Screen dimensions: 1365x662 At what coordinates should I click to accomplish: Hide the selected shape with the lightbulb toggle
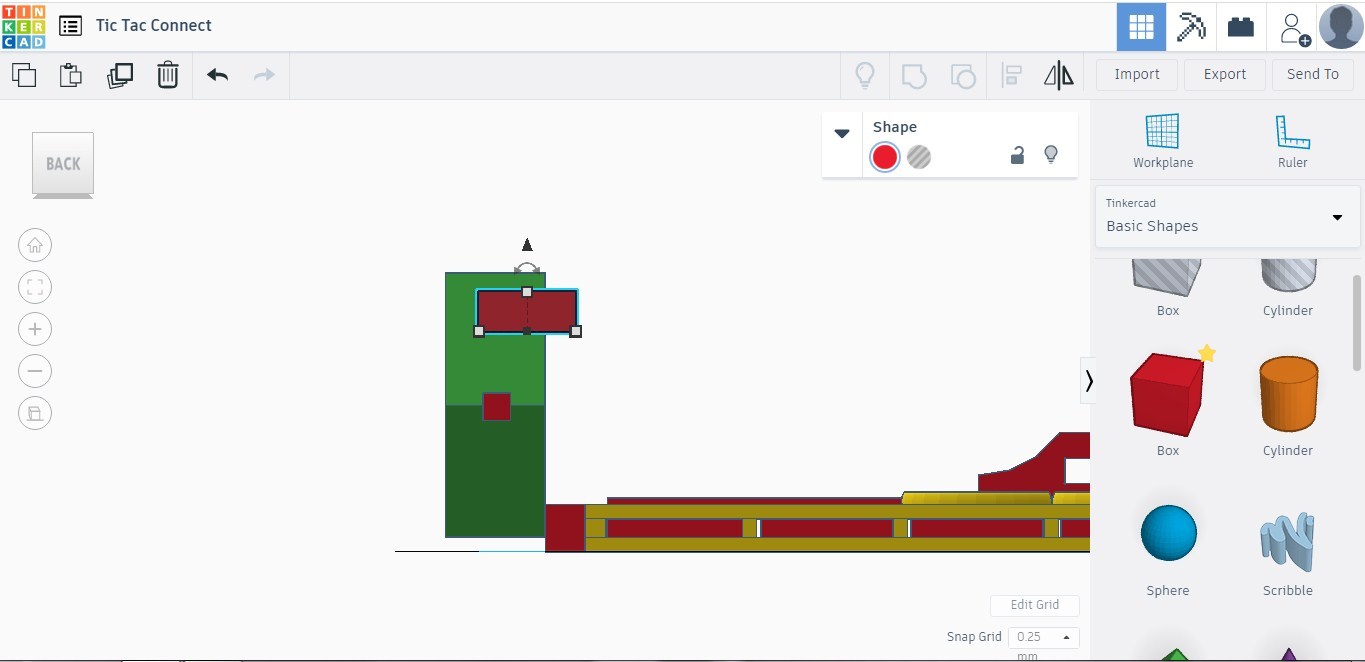(1051, 154)
